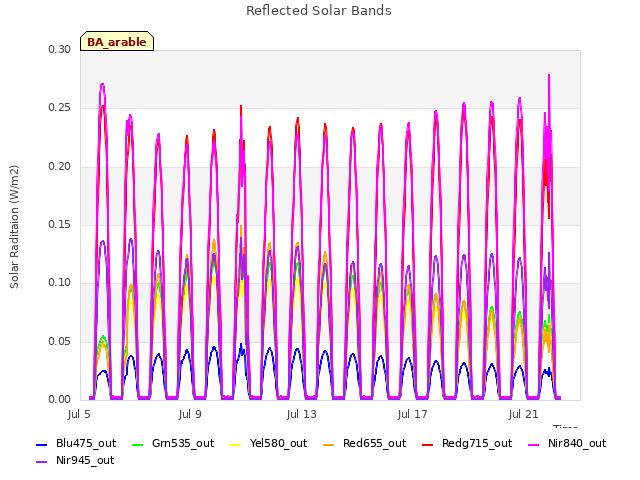Click the Jul 5 x-axis tick label
The image size is (640, 480).
click(79, 414)
